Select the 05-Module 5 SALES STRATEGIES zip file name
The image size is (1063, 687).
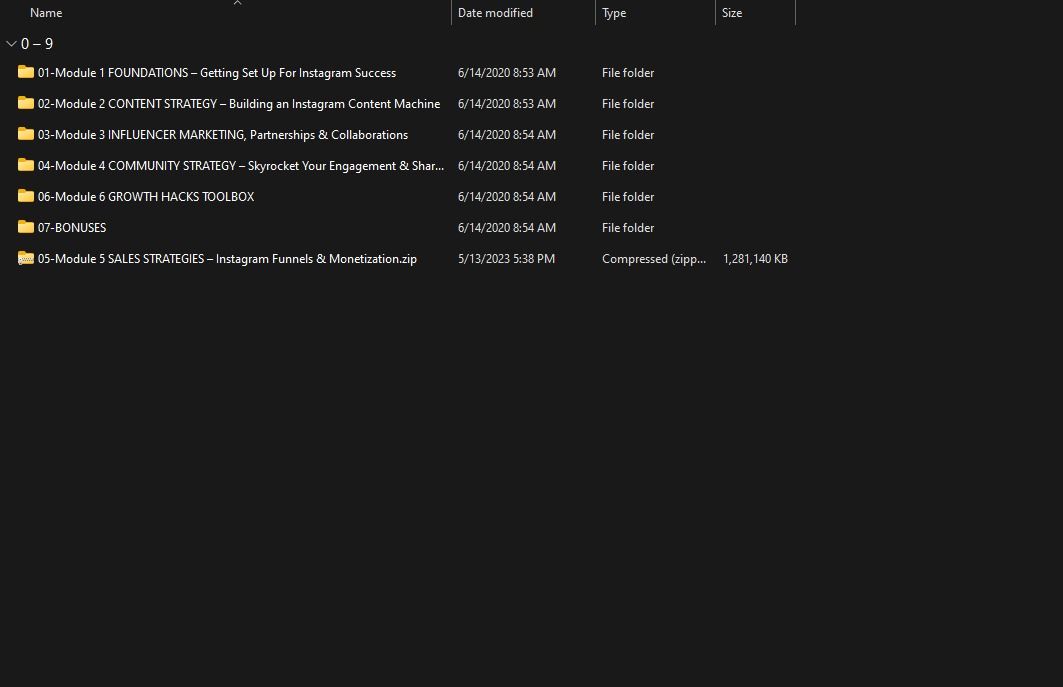pyautogui.click(x=227, y=259)
